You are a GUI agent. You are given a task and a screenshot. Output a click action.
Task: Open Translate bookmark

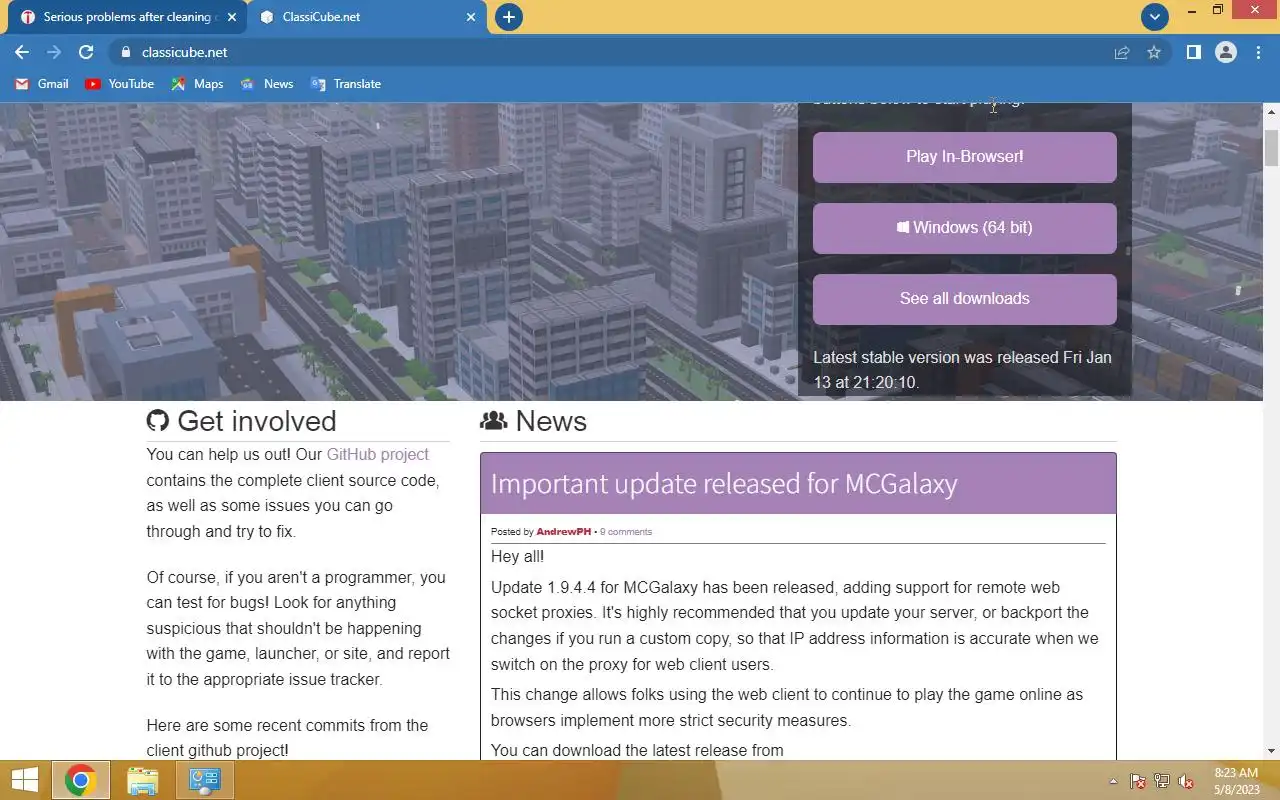pos(346,84)
